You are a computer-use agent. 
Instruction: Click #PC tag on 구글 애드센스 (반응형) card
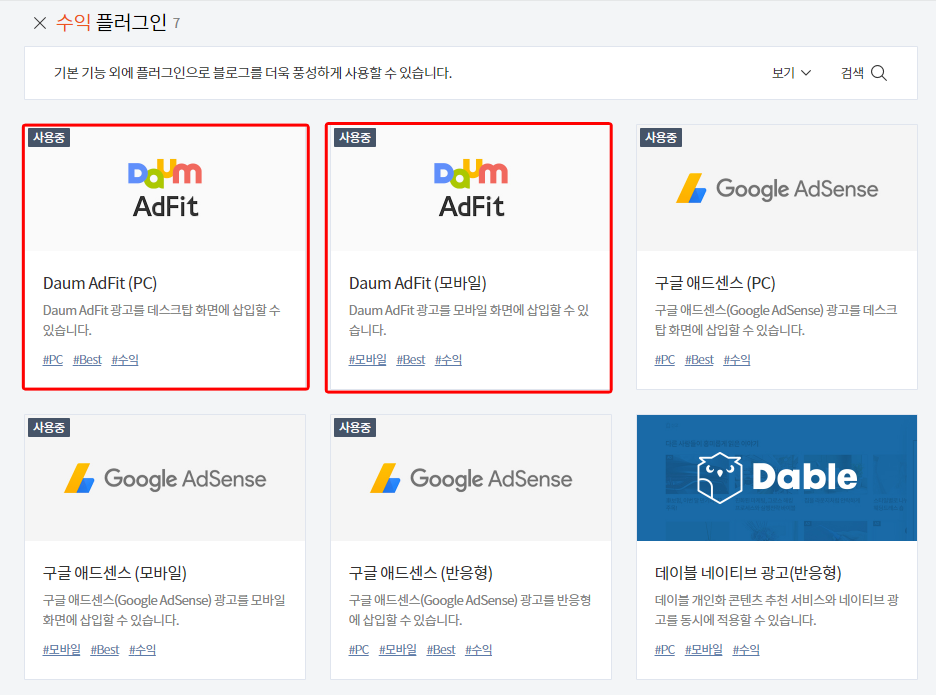359,650
